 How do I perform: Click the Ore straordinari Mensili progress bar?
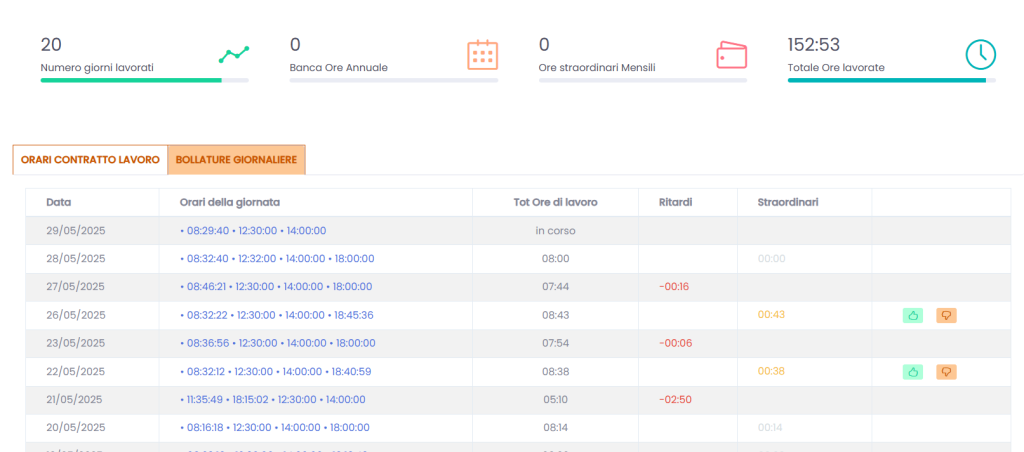point(643,80)
